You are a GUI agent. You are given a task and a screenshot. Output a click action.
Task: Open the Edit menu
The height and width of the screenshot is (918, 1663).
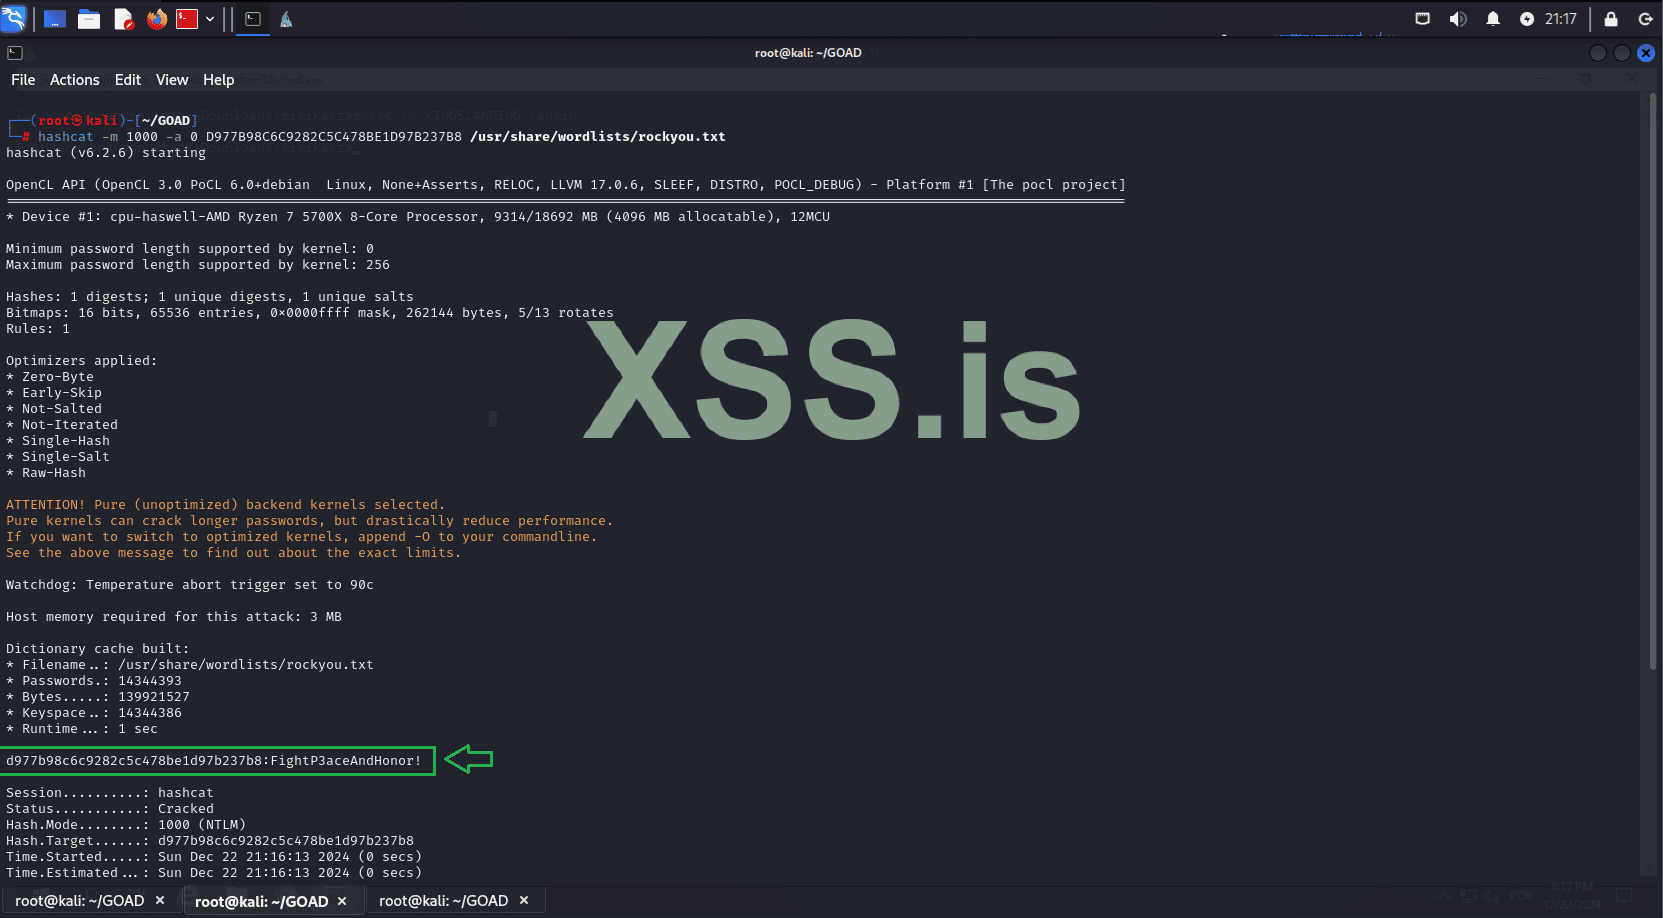click(x=128, y=80)
